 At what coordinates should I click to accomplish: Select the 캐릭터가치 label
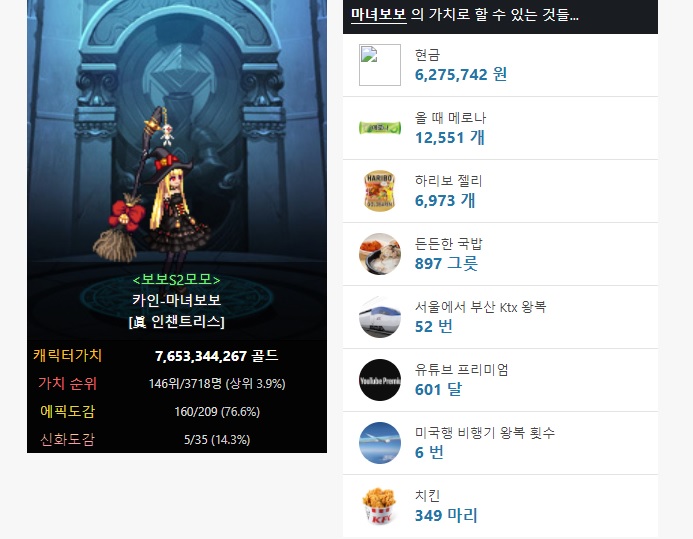click(x=68, y=356)
